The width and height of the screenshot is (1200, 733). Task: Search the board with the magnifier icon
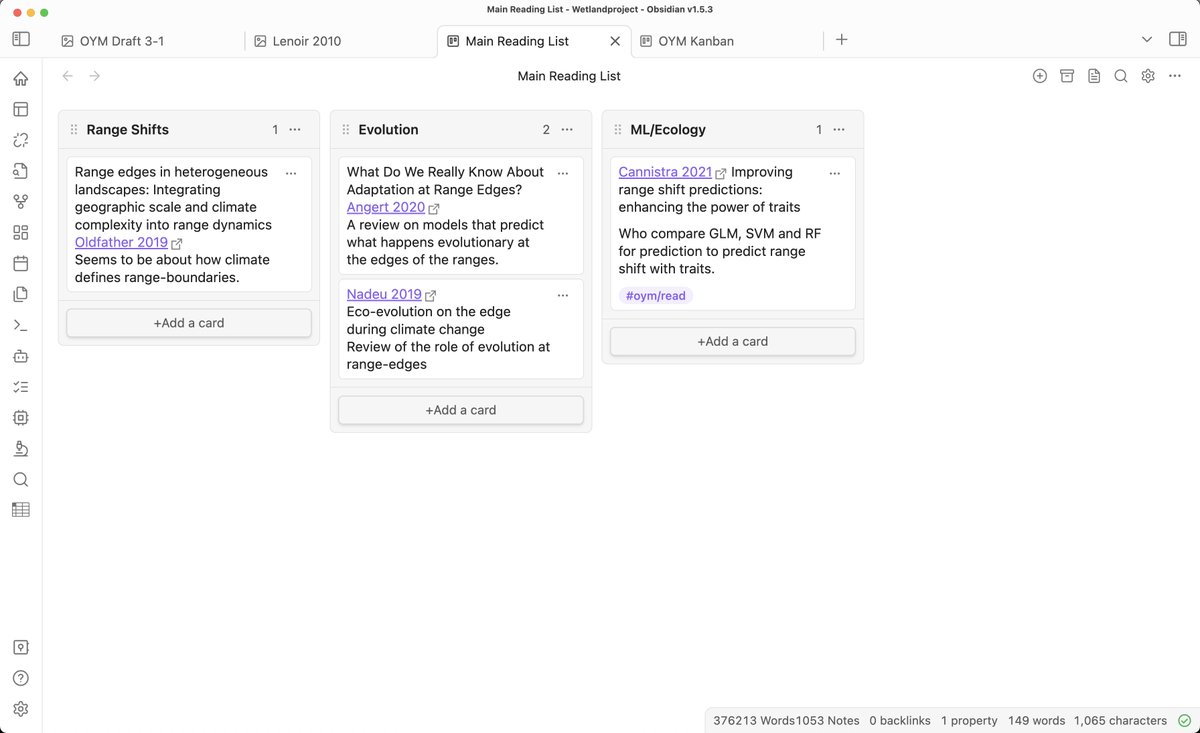[1120, 75]
